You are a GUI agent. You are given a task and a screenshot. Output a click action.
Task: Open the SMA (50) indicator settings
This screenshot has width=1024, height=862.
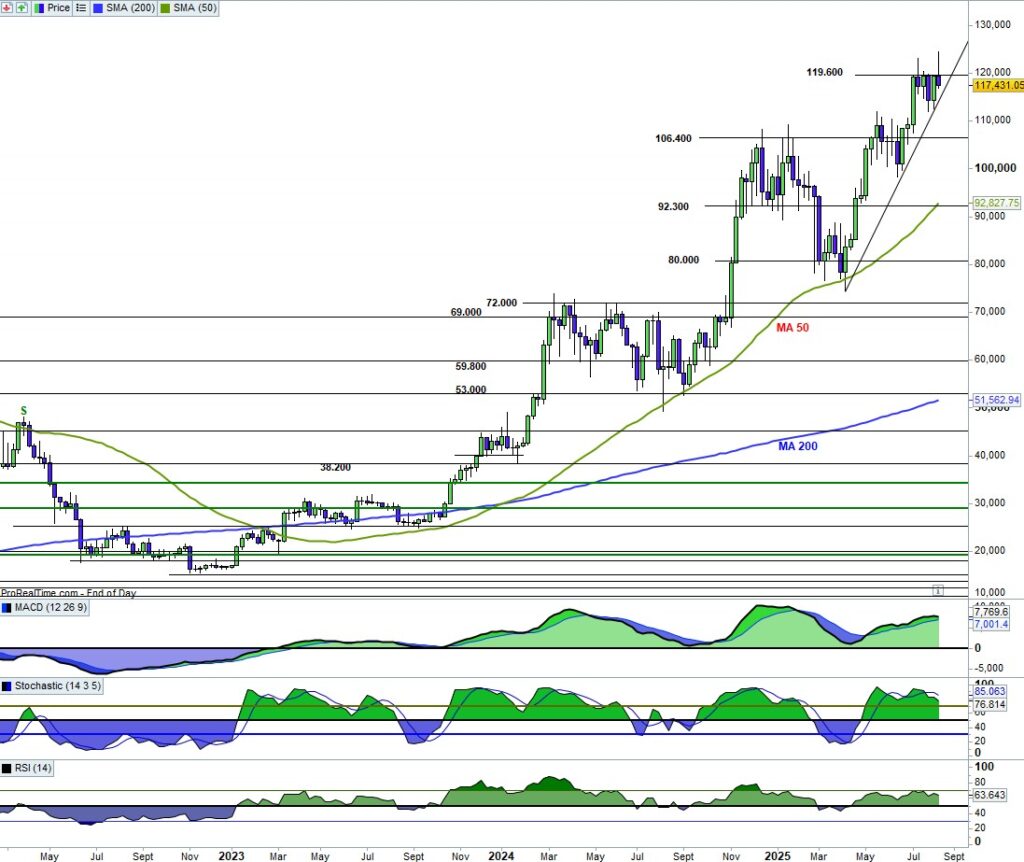coord(195,8)
